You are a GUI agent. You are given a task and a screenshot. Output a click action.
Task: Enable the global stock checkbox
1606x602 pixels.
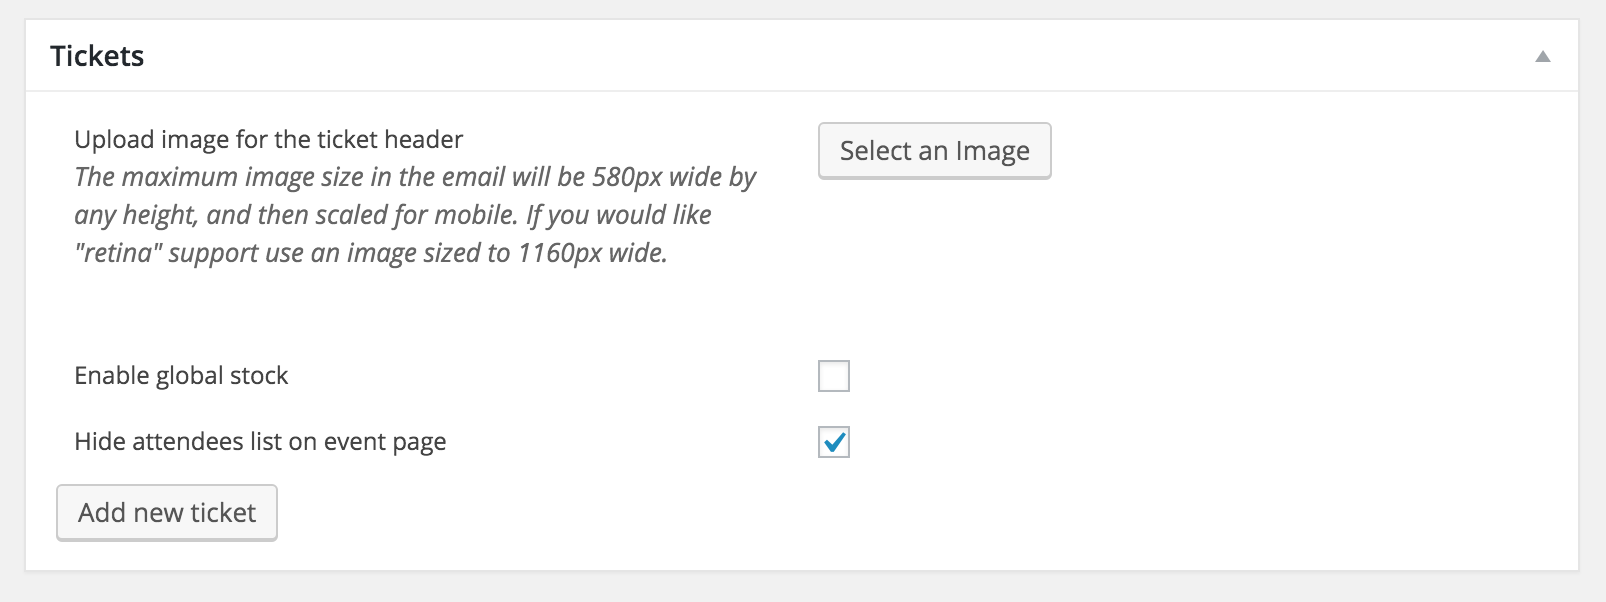coord(834,376)
